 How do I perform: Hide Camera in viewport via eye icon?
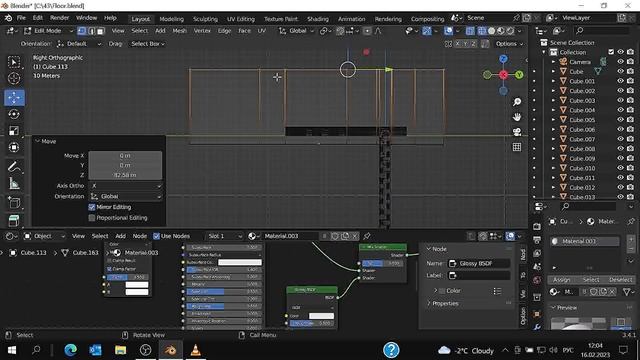tap(620, 62)
